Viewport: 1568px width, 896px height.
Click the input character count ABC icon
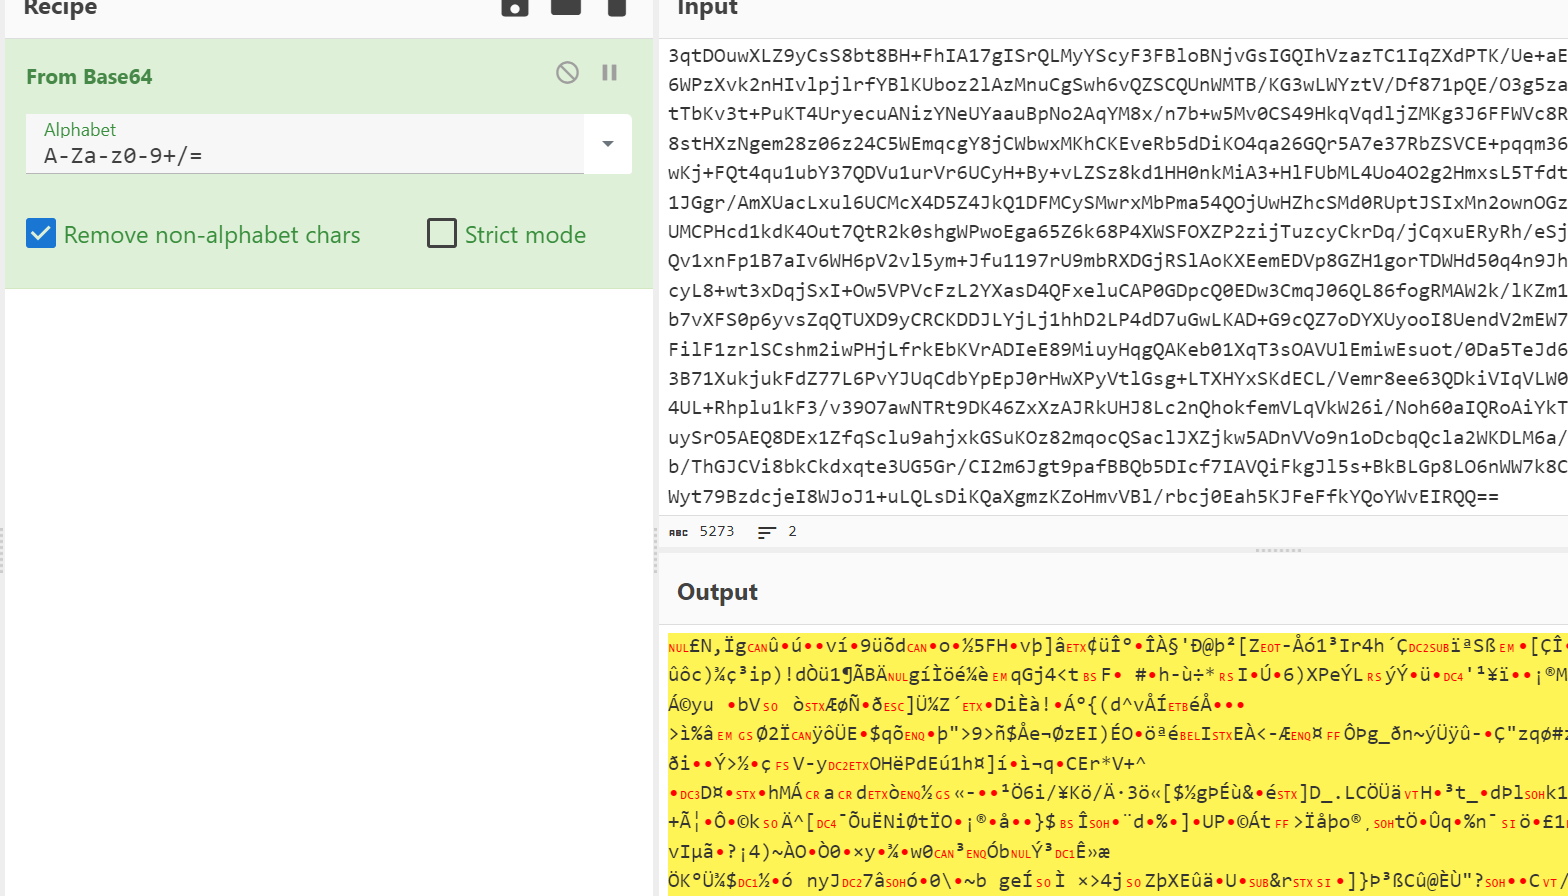click(678, 532)
